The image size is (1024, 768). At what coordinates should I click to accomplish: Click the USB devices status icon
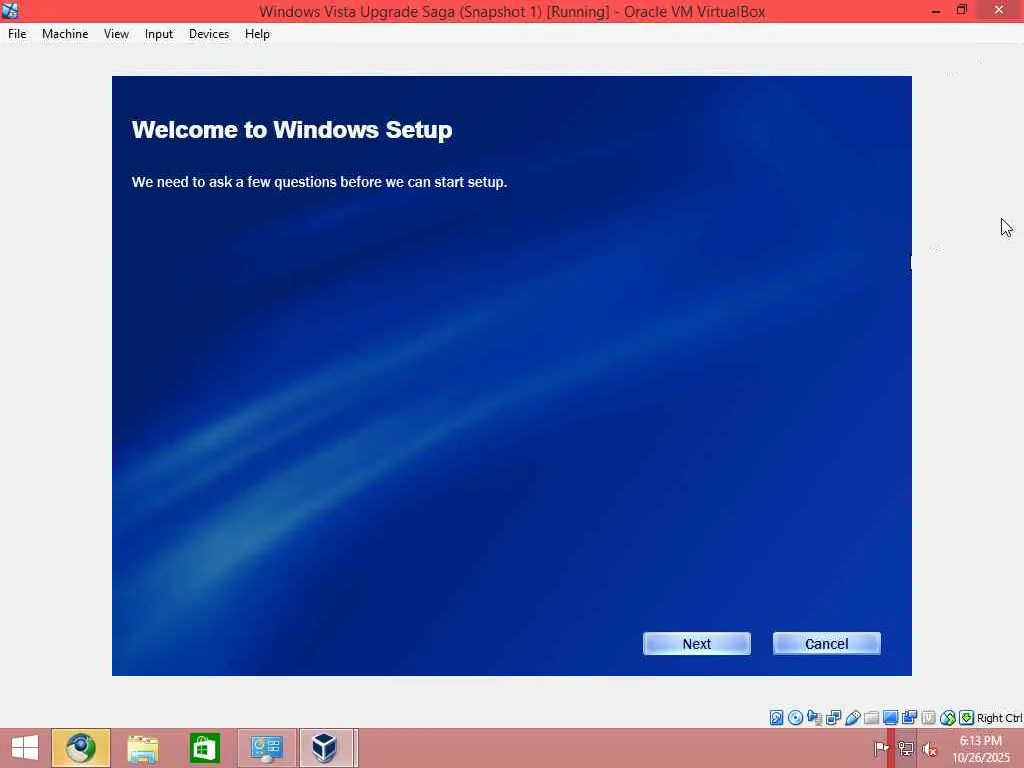click(x=852, y=718)
